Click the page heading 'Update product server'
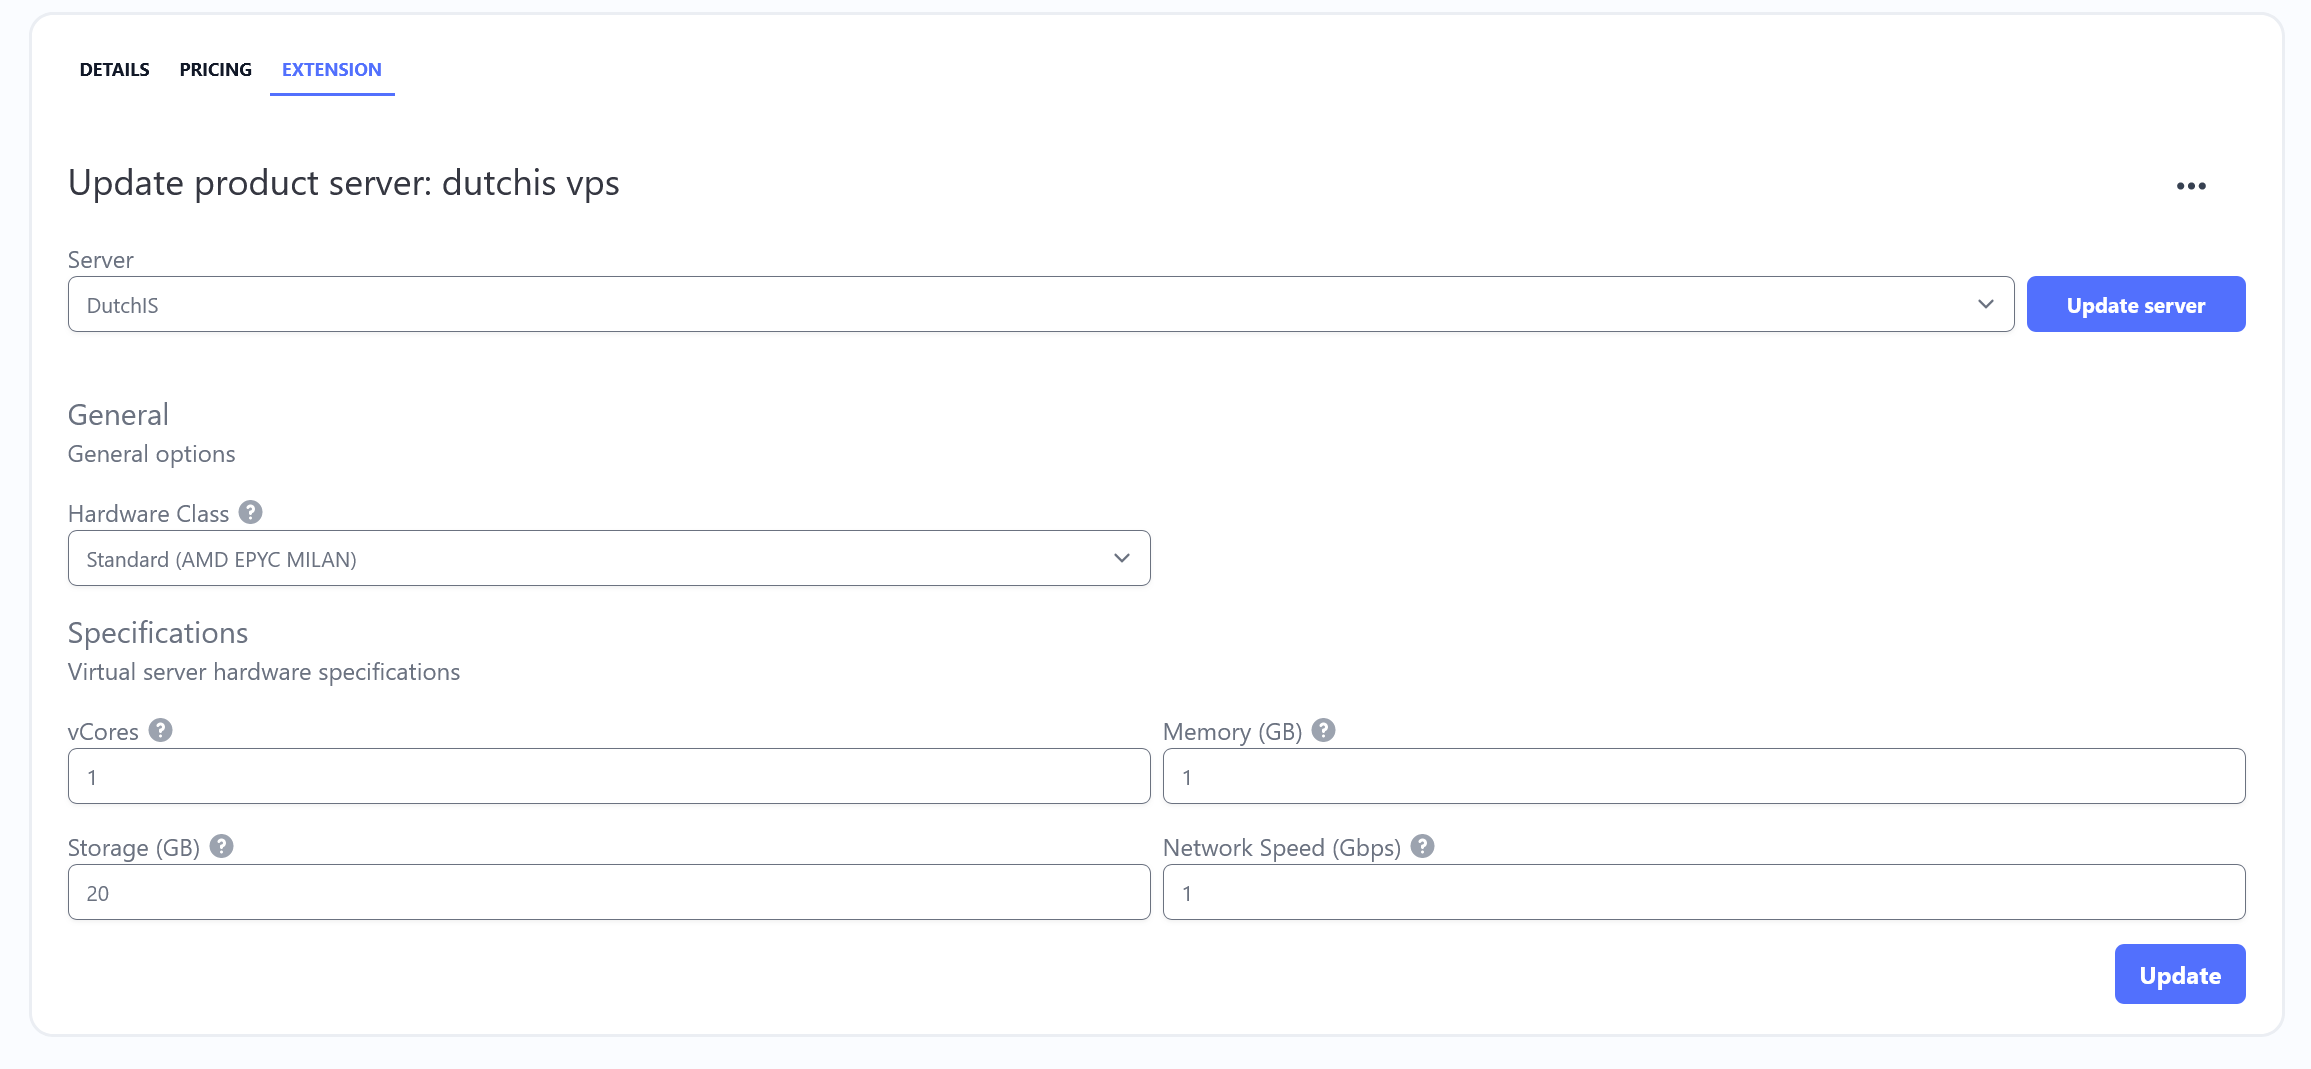 343,183
